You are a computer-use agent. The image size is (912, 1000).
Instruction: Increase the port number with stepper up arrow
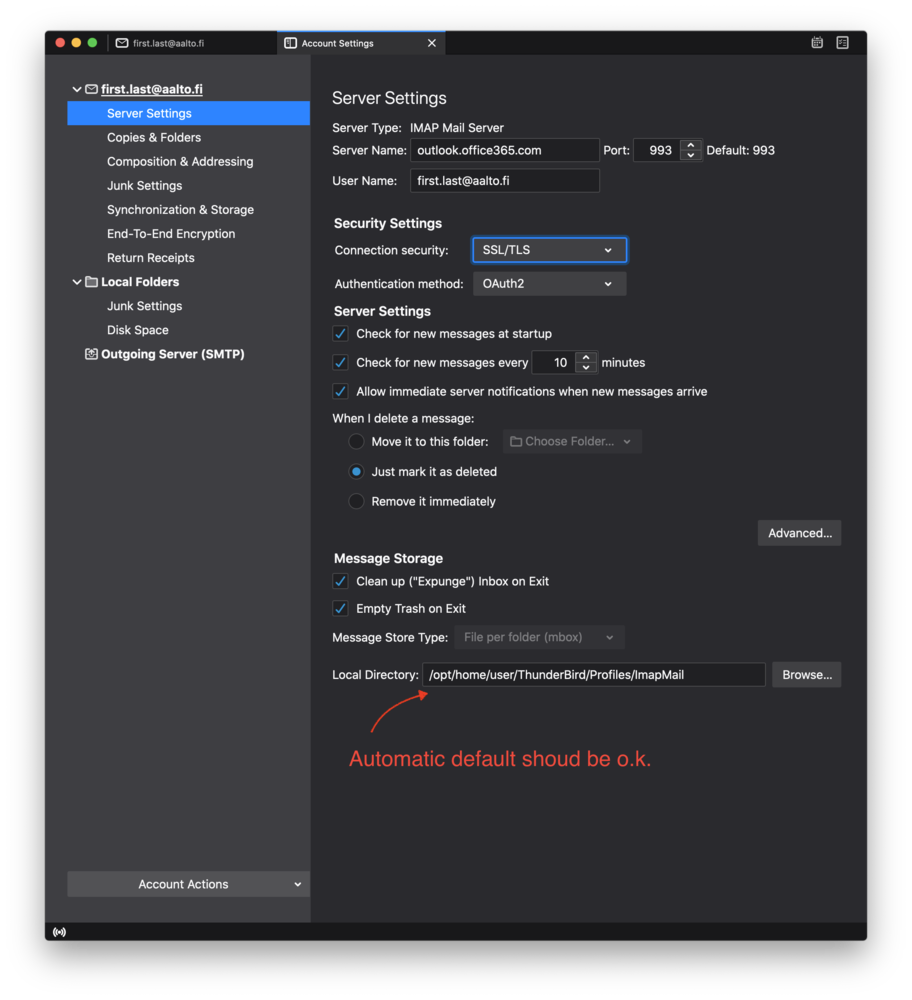pyautogui.click(x=690, y=145)
